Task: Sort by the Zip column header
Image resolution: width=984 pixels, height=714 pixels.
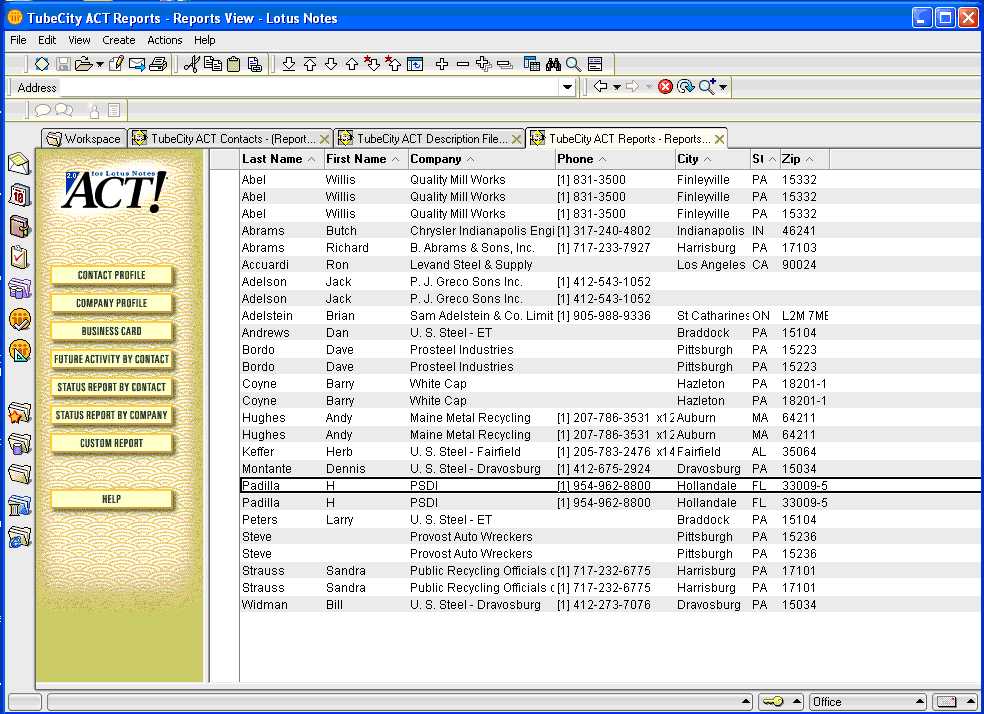Action: 805,159
